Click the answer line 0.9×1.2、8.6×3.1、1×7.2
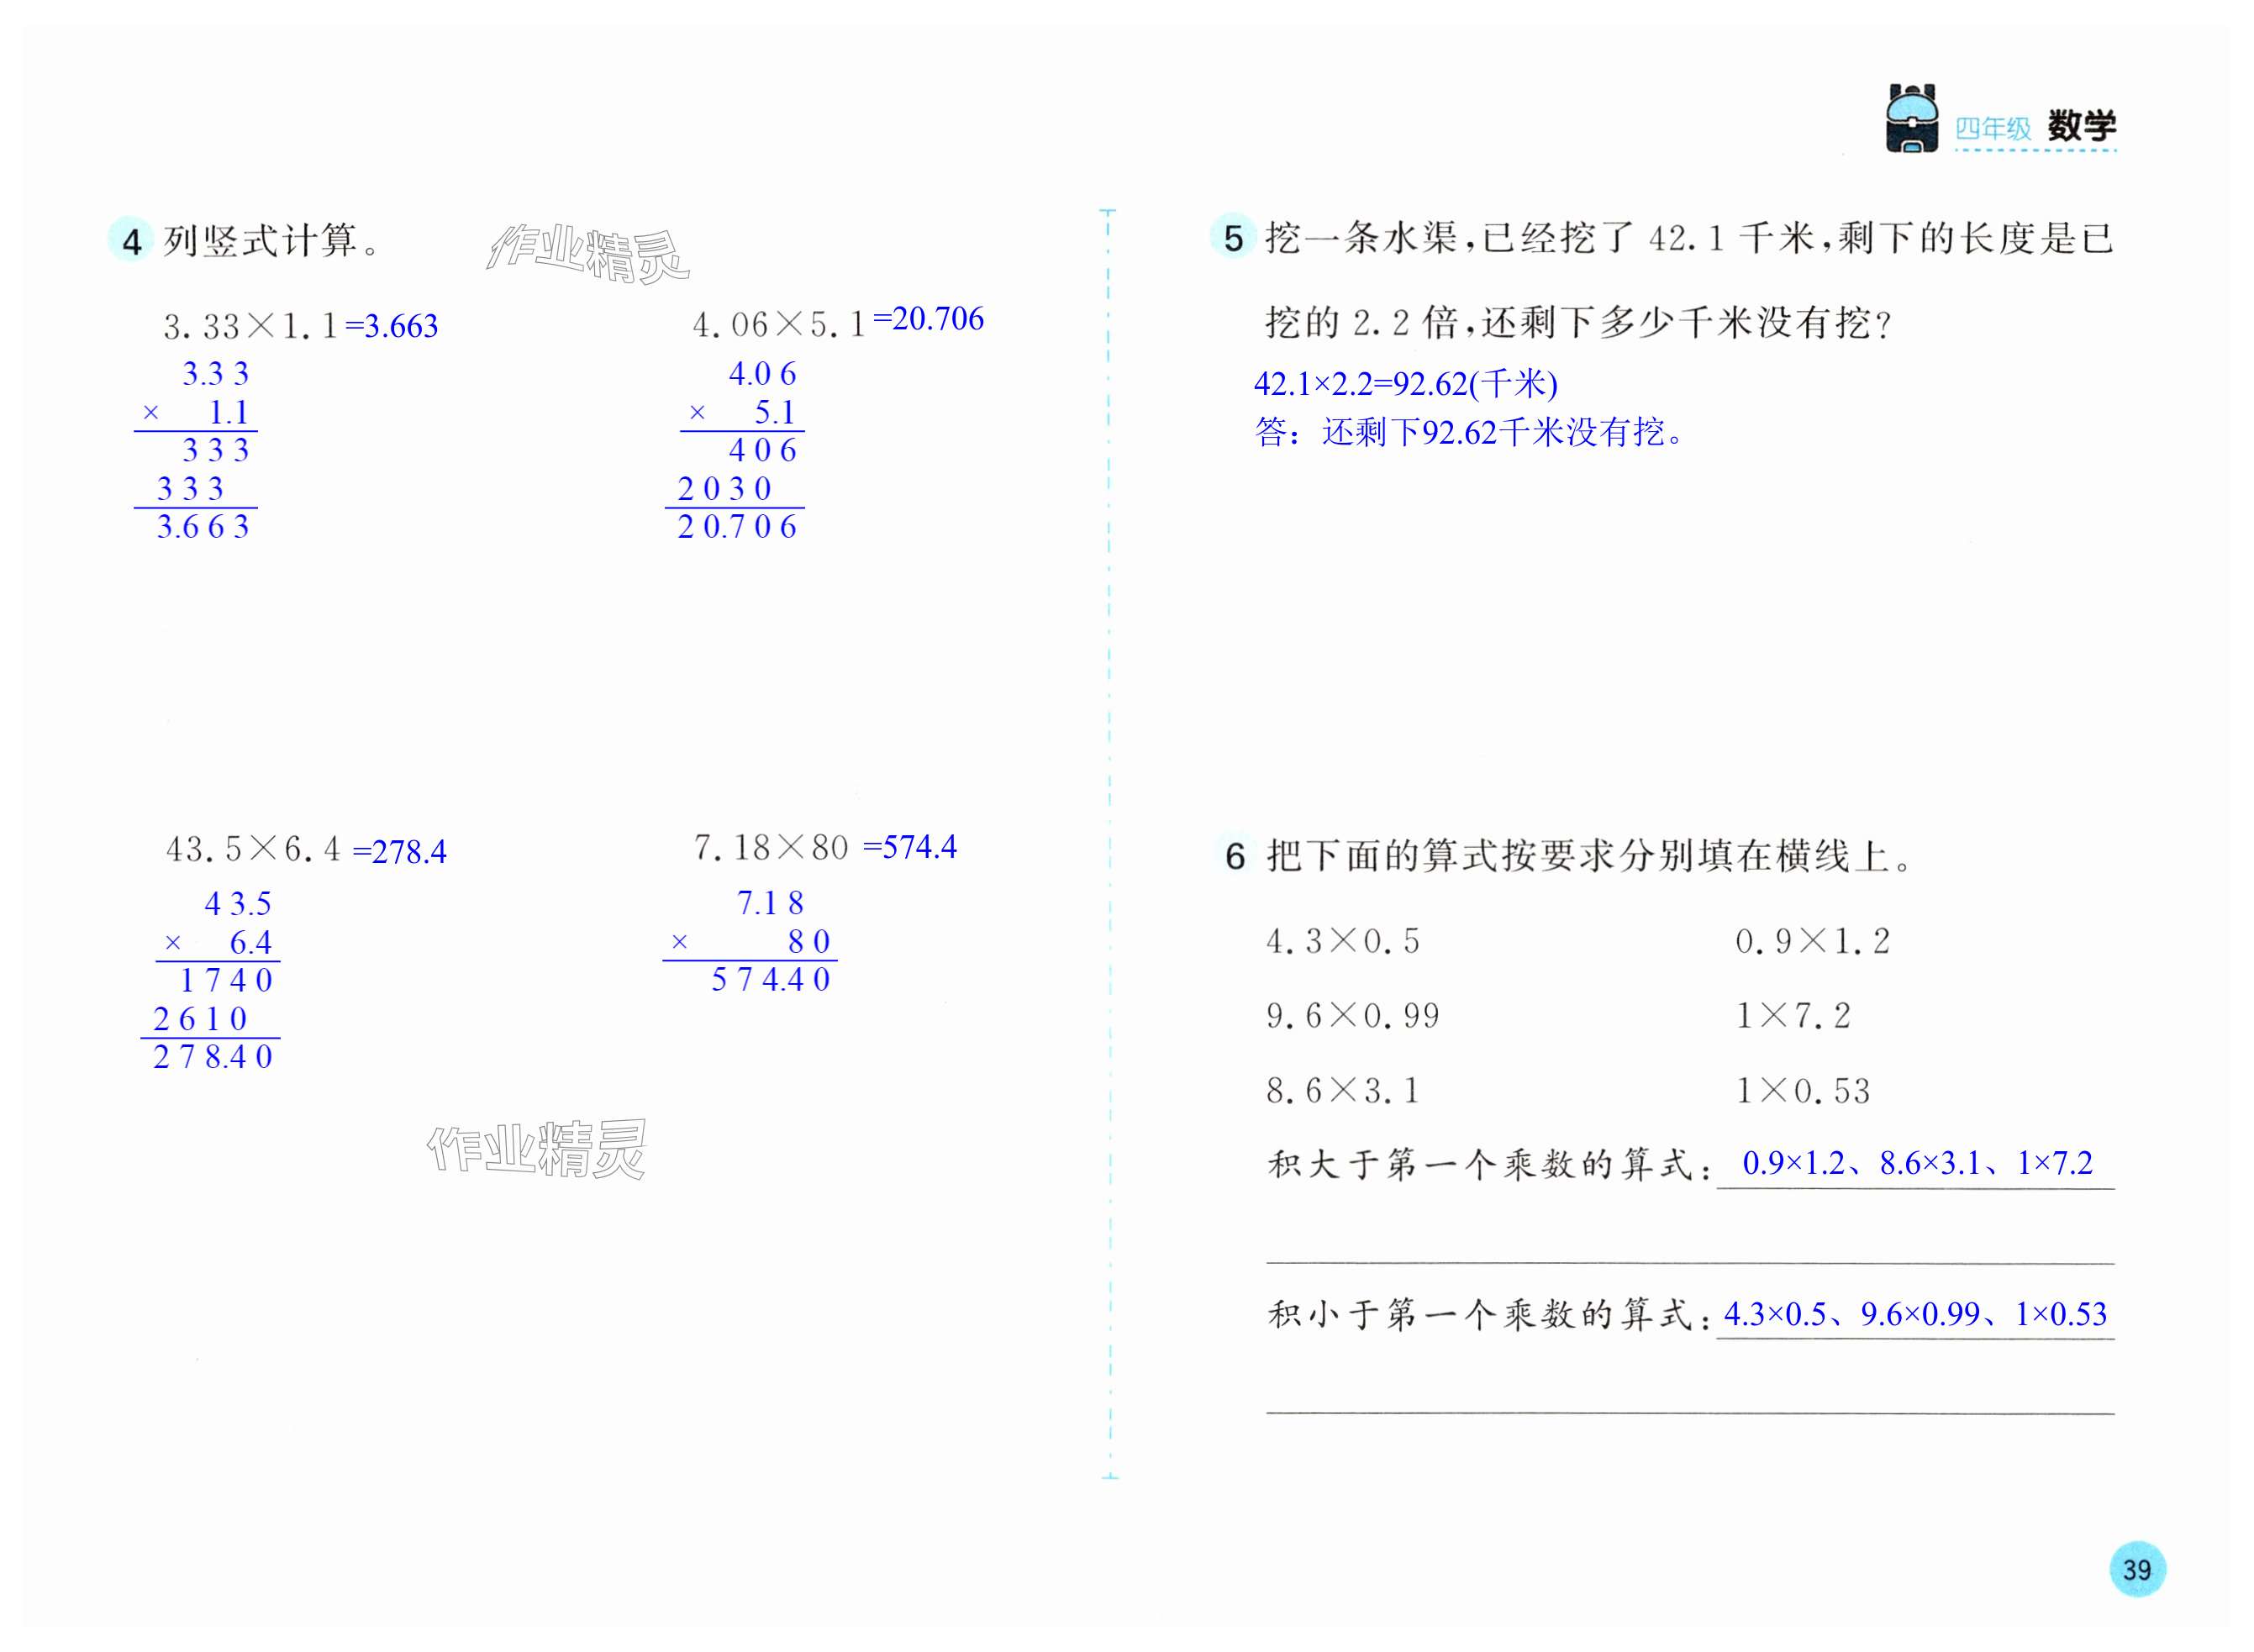Image resolution: width=2254 pixels, height=1652 pixels. 1916,1163
